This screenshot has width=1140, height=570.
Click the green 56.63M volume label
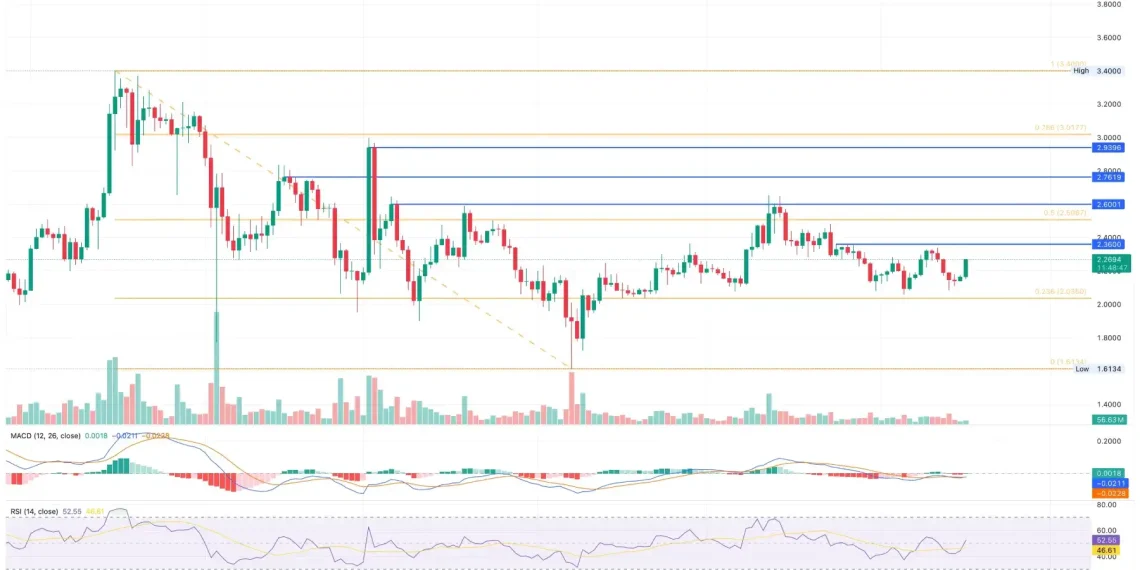(x=1110, y=421)
